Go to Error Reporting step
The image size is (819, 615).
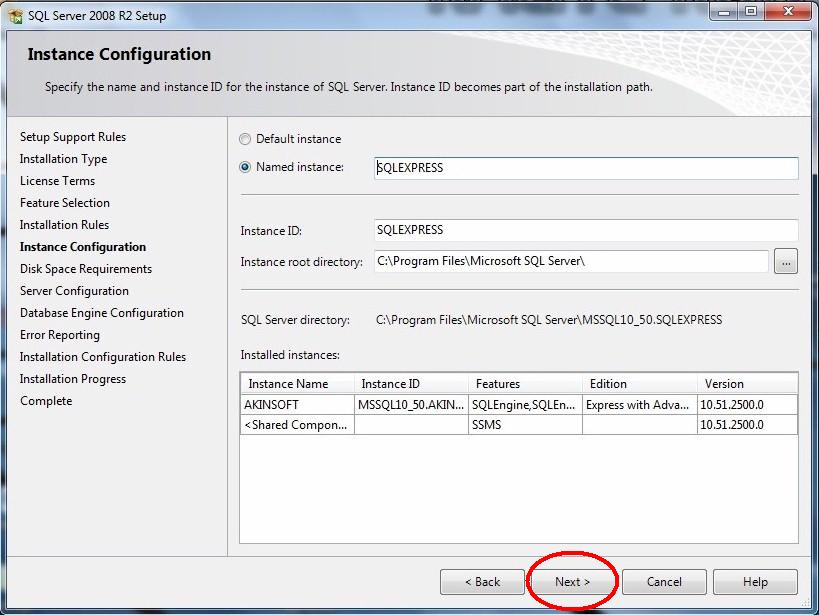[60, 335]
